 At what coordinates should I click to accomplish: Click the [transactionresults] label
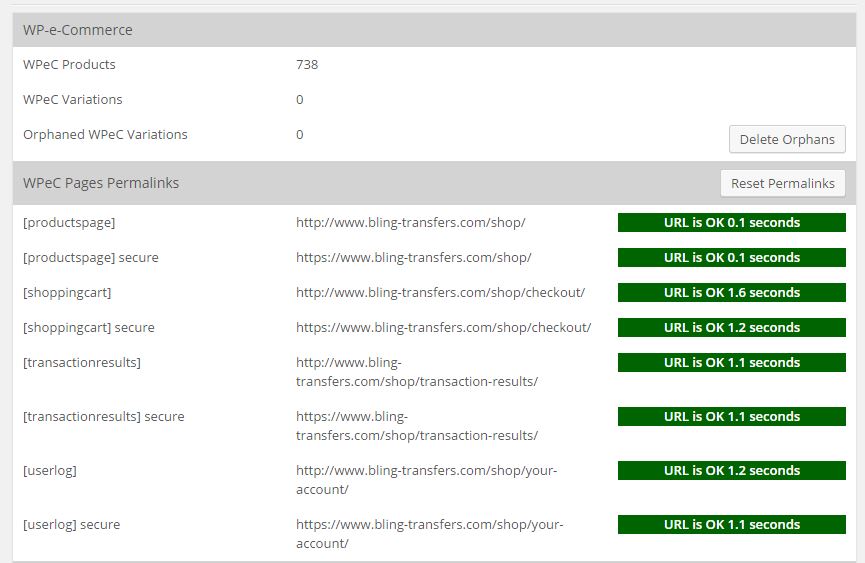[82, 362]
